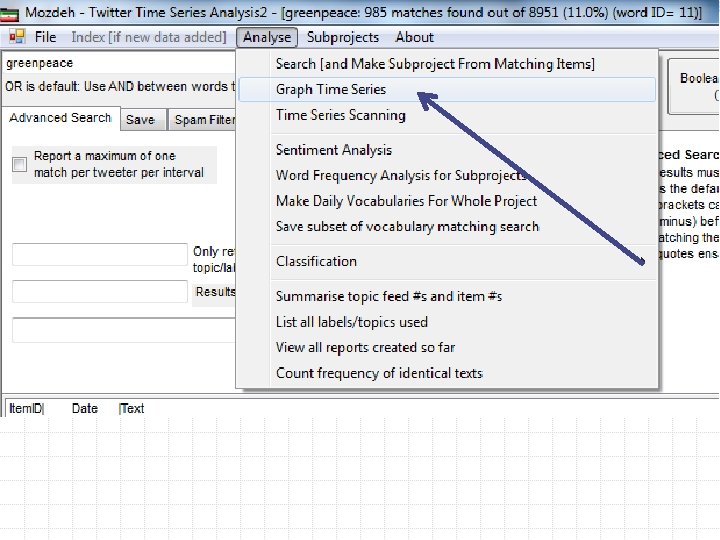This screenshot has width=720, height=540.
Task: Click the input field beside Results label
Action: point(100,291)
